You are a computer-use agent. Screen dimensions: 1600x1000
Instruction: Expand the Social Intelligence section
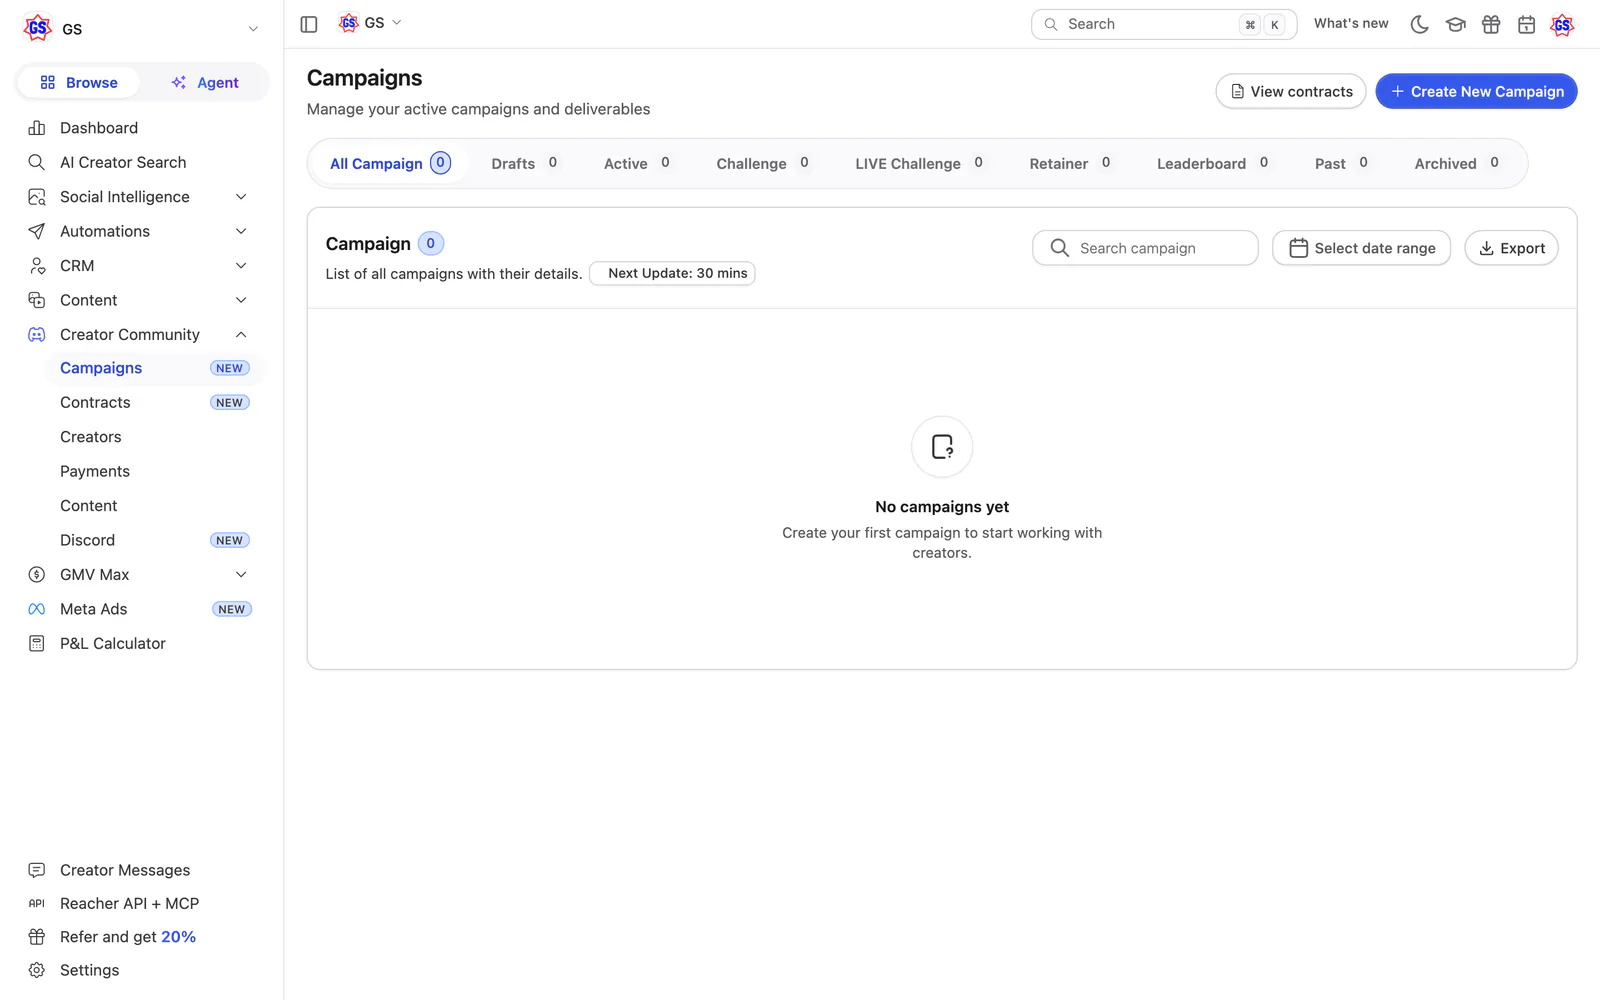(241, 197)
